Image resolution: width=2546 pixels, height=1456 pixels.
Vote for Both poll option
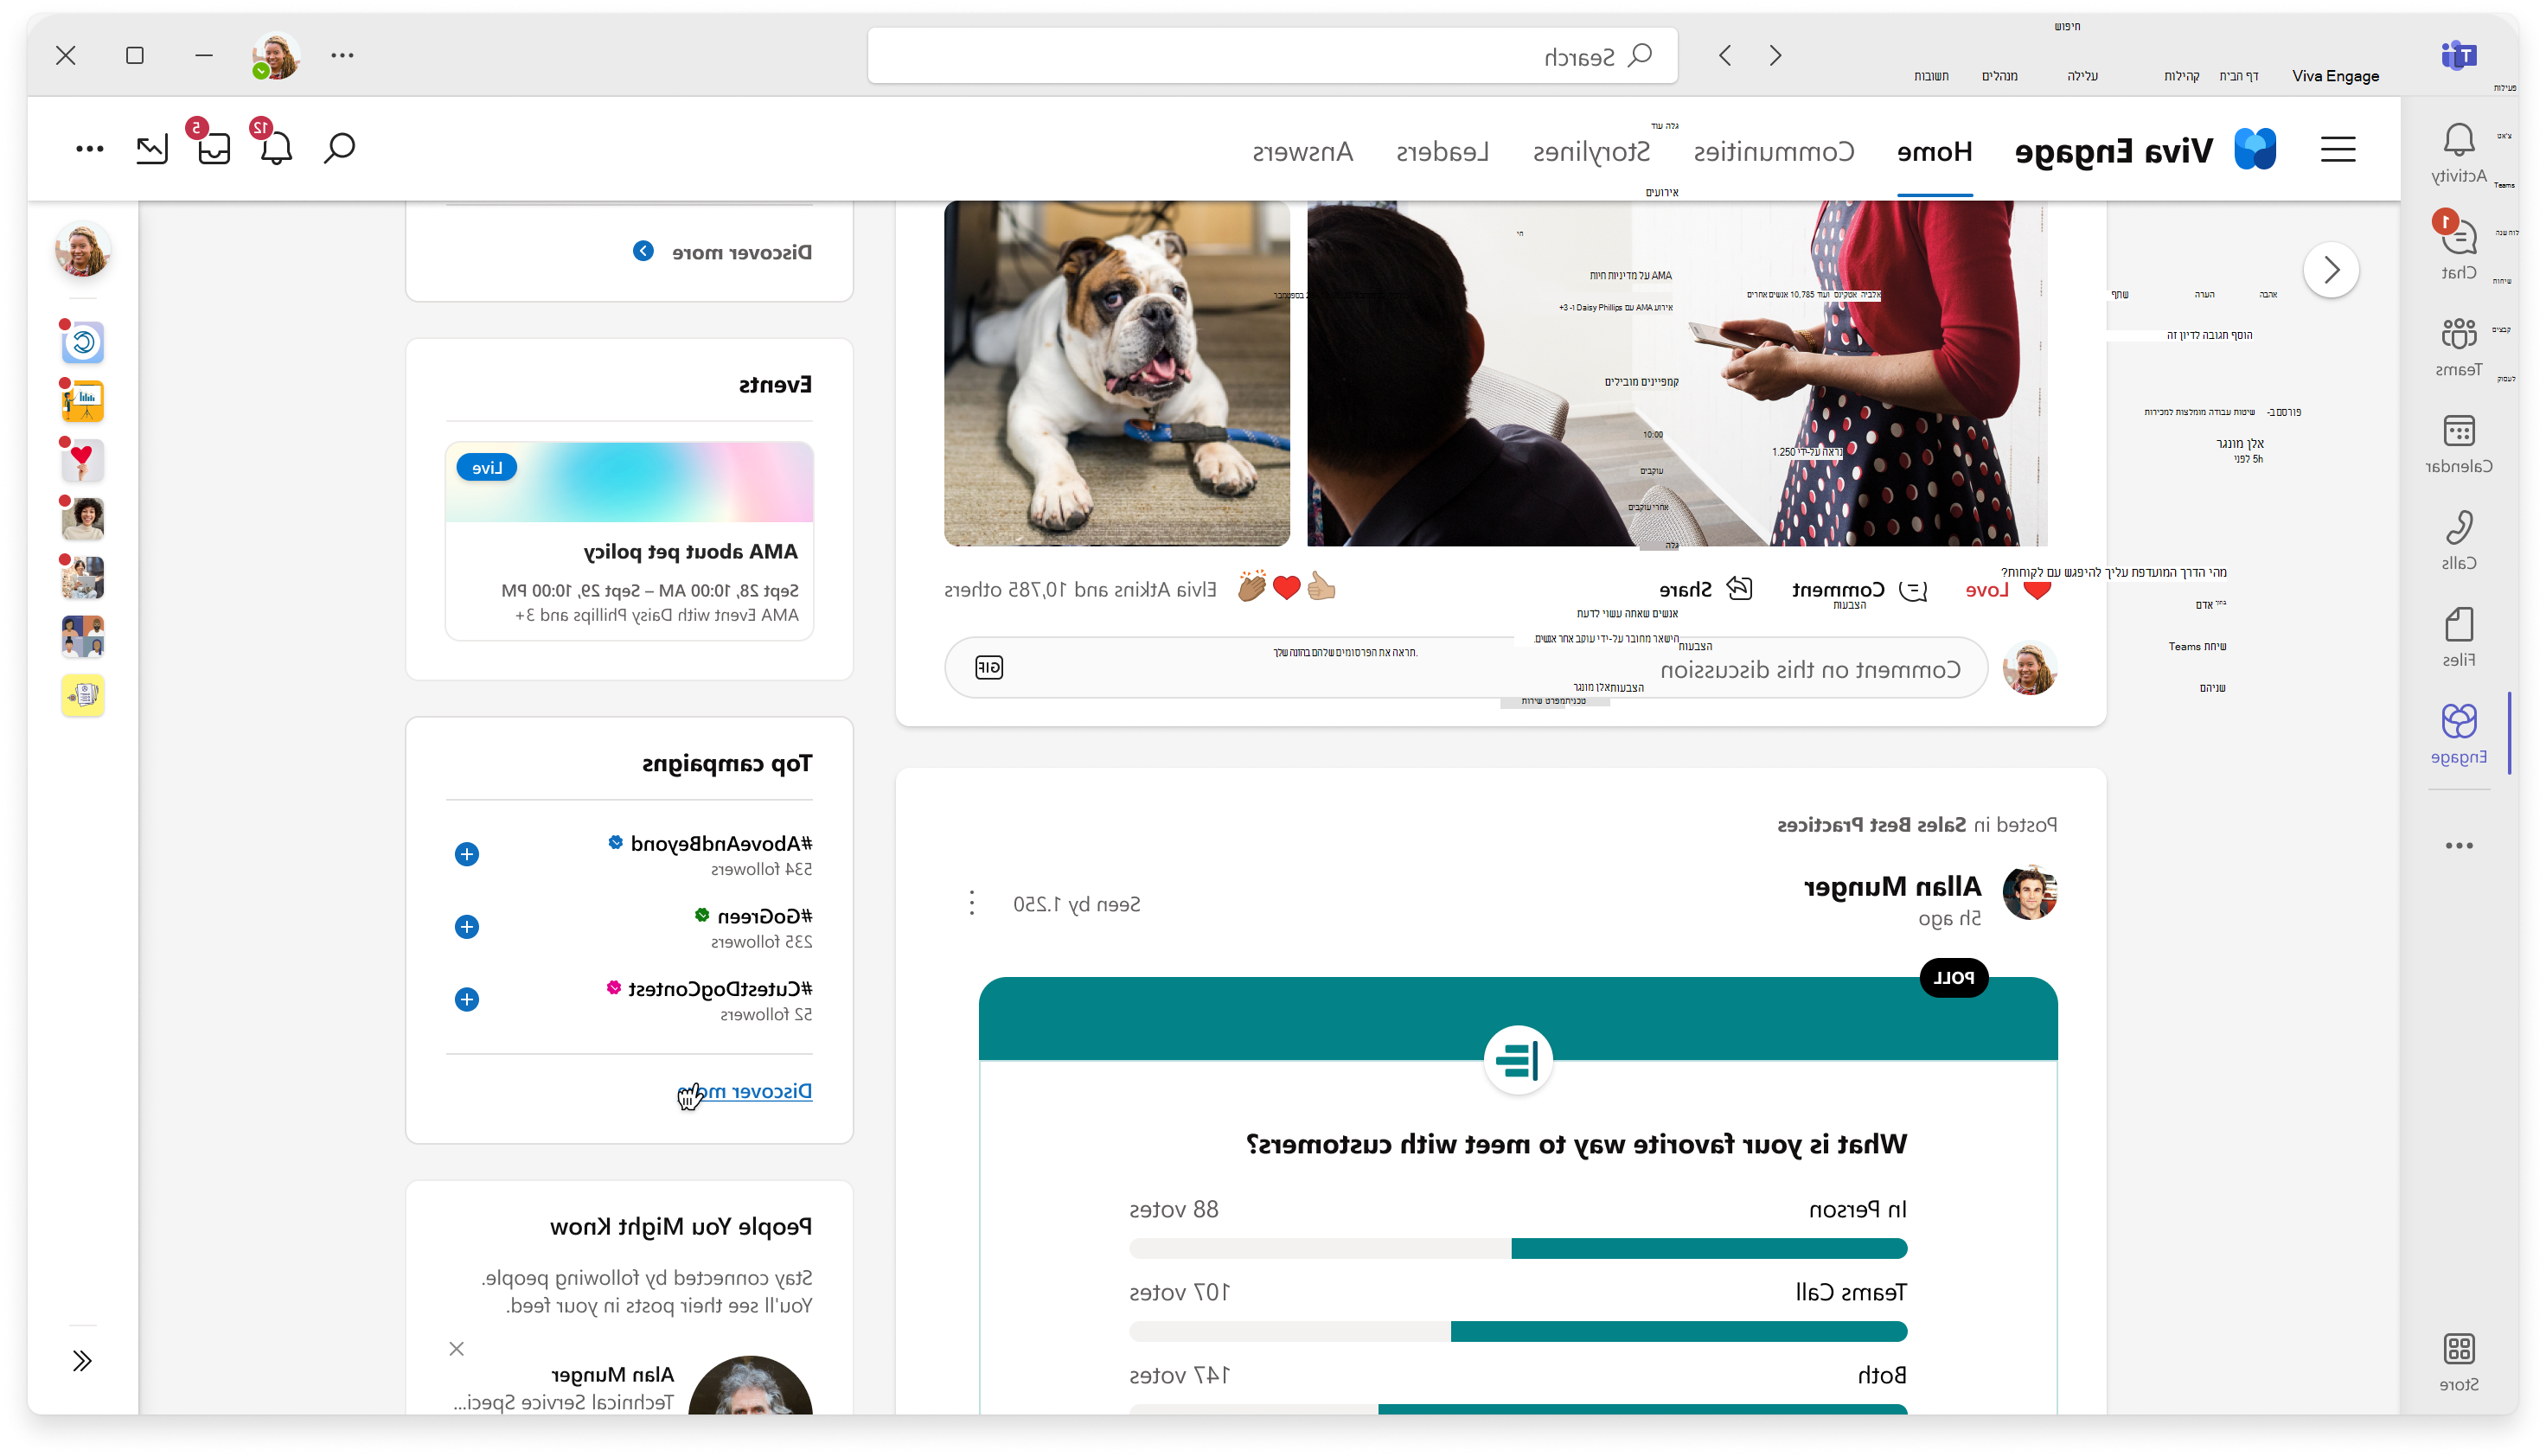tap(1881, 1375)
